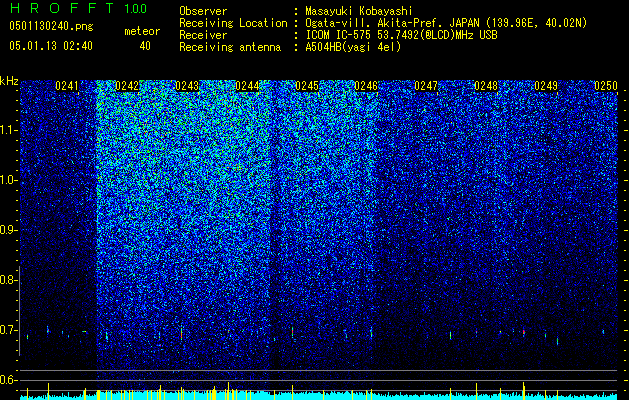Screen dimensions: 629x400
Task: Click the 0241 time marker
Action: [x=67, y=86]
